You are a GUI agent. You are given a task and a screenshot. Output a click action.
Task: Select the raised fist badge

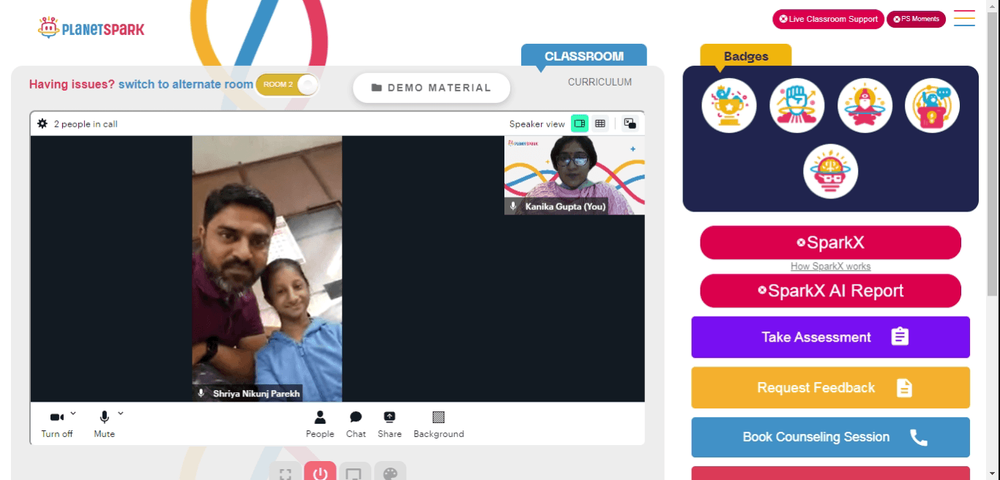[797, 106]
